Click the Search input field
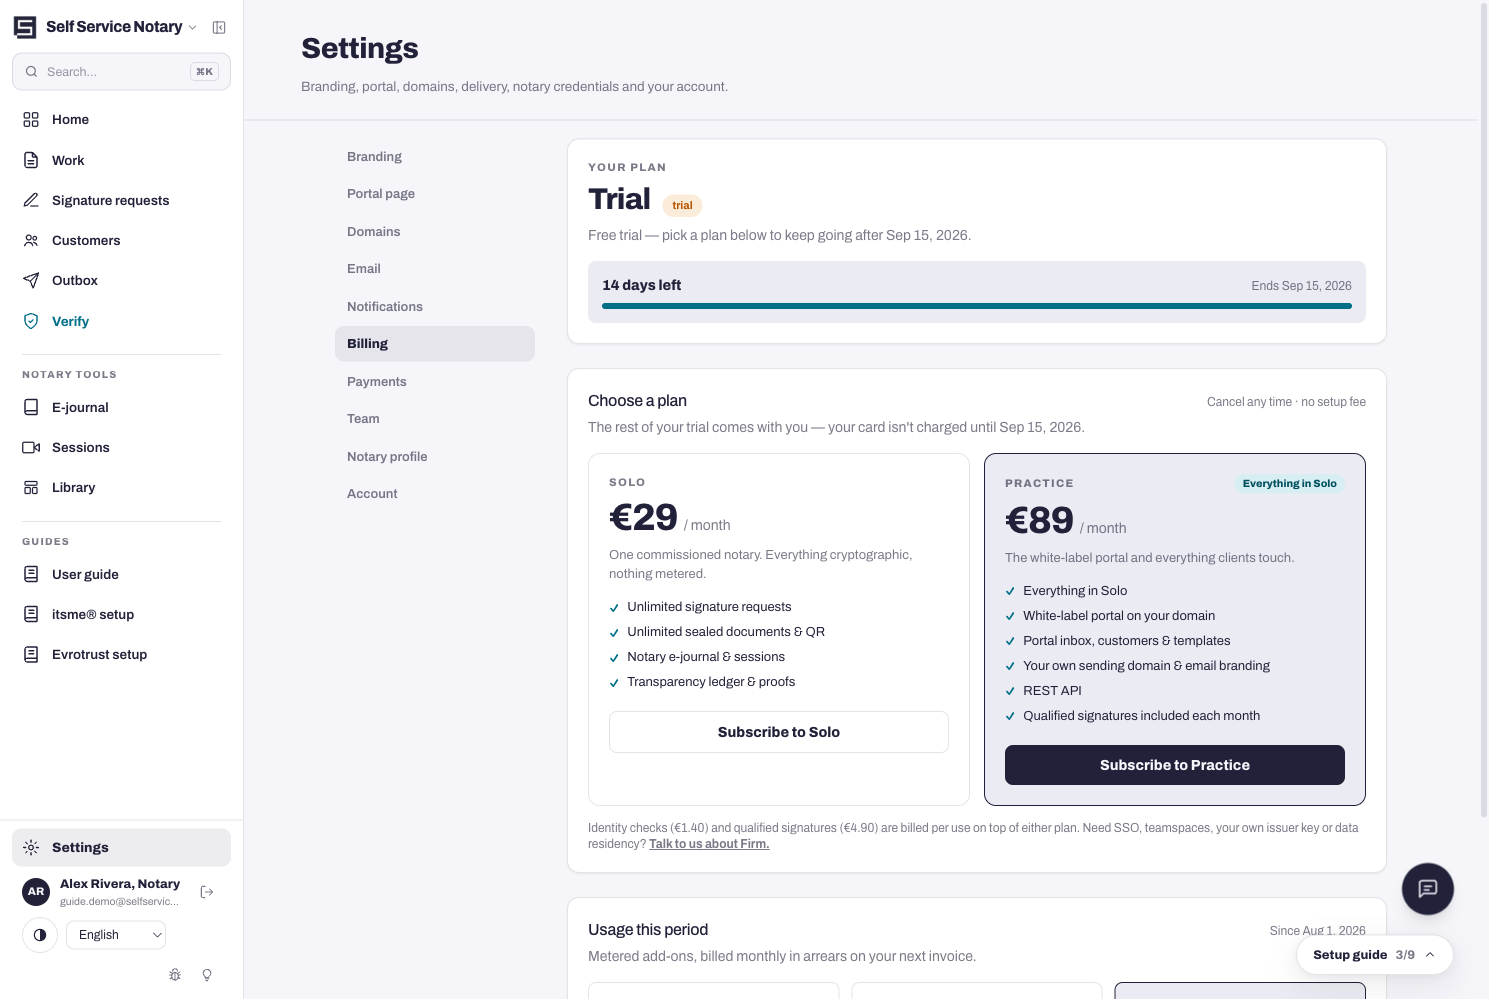 coord(121,72)
